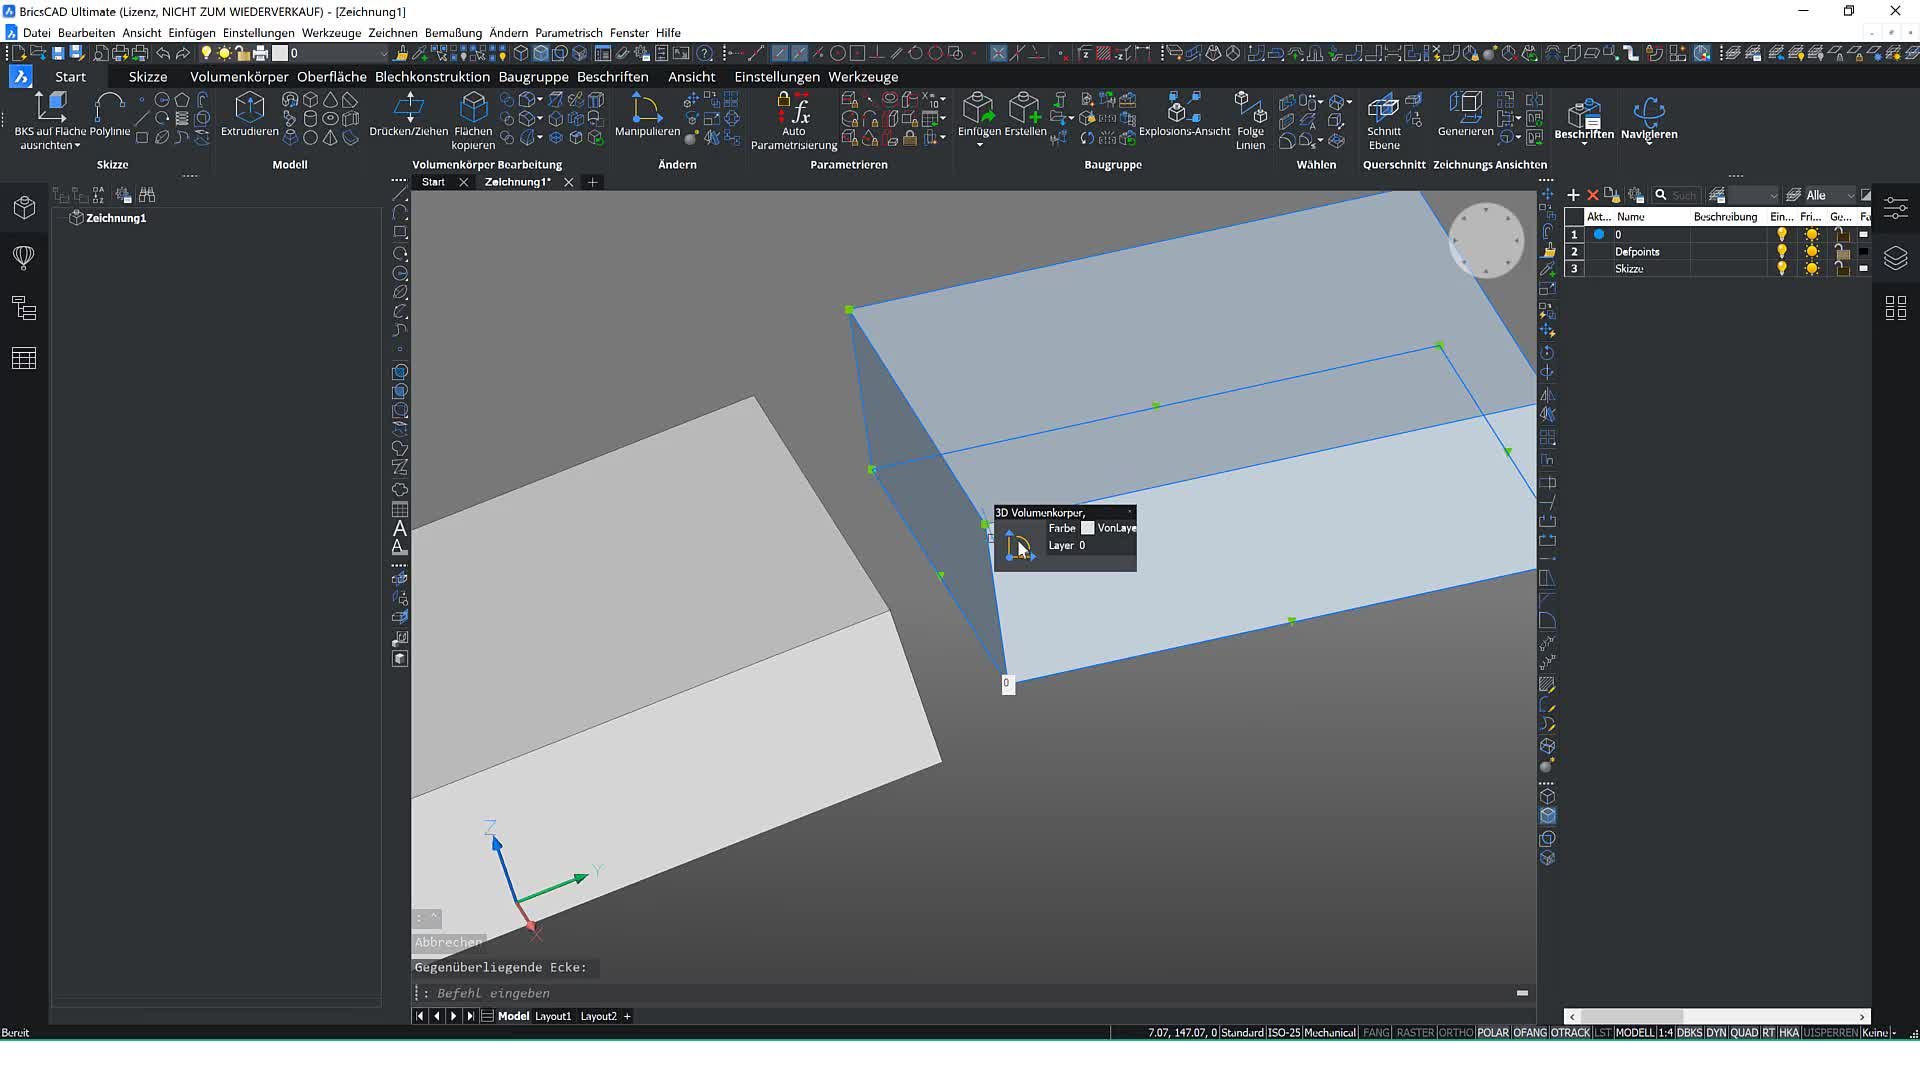Jump to last layout tab arrow
The image size is (1920, 1080).
coord(470,1016)
